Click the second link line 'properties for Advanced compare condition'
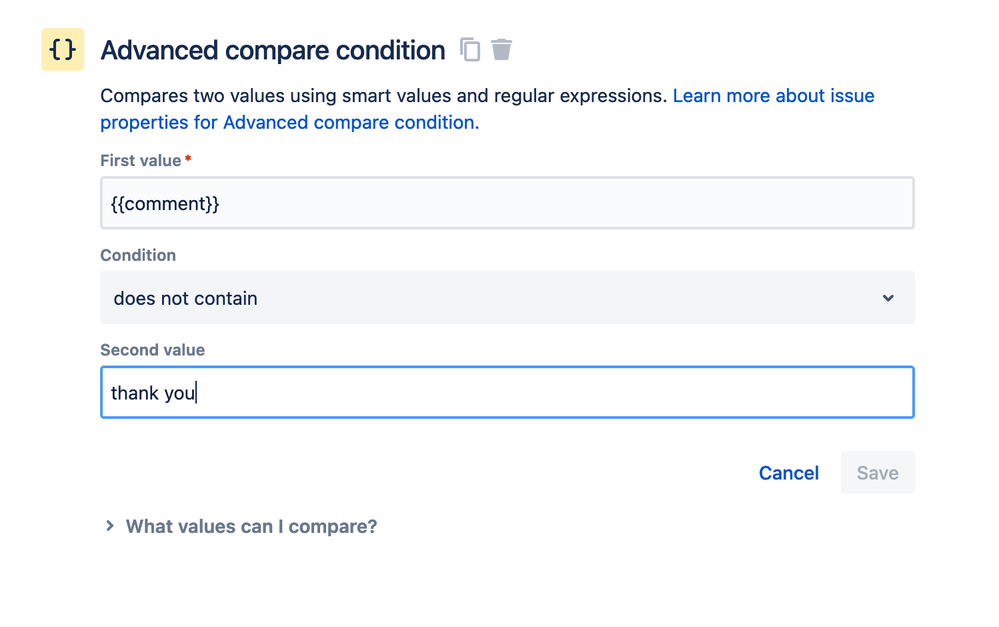The image size is (999, 627). click(x=289, y=122)
